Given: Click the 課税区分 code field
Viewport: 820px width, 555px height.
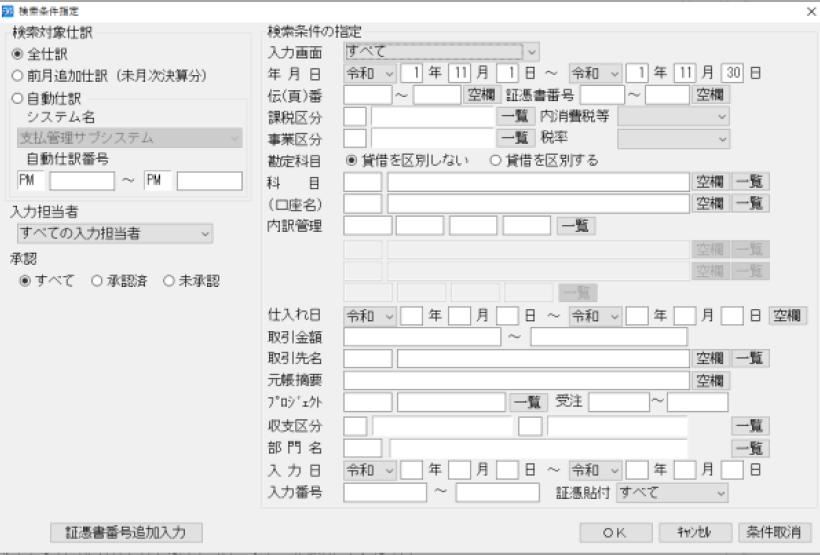Looking at the screenshot, I should 355,117.
